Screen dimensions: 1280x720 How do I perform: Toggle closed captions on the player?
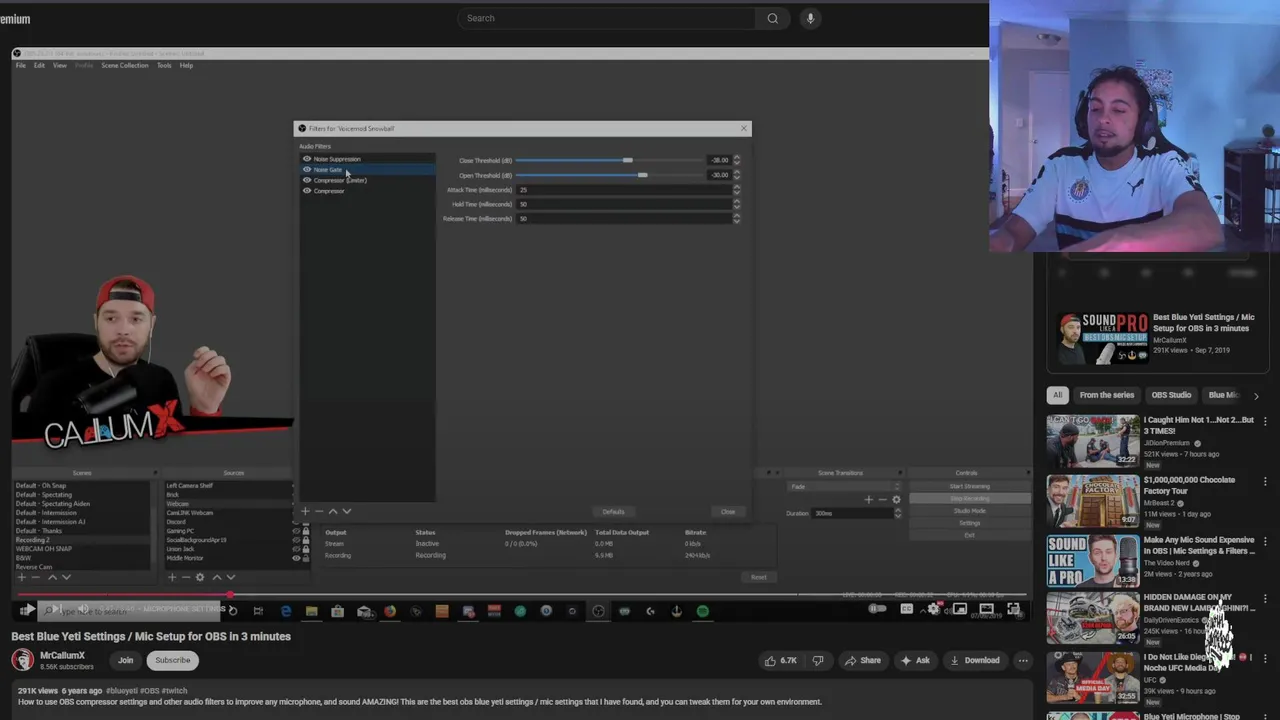click(906, 609)
